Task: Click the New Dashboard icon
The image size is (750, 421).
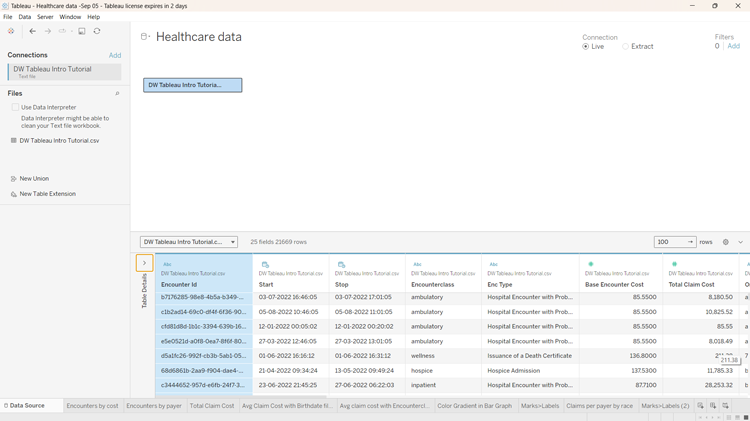Action: (x=713, y=406)
